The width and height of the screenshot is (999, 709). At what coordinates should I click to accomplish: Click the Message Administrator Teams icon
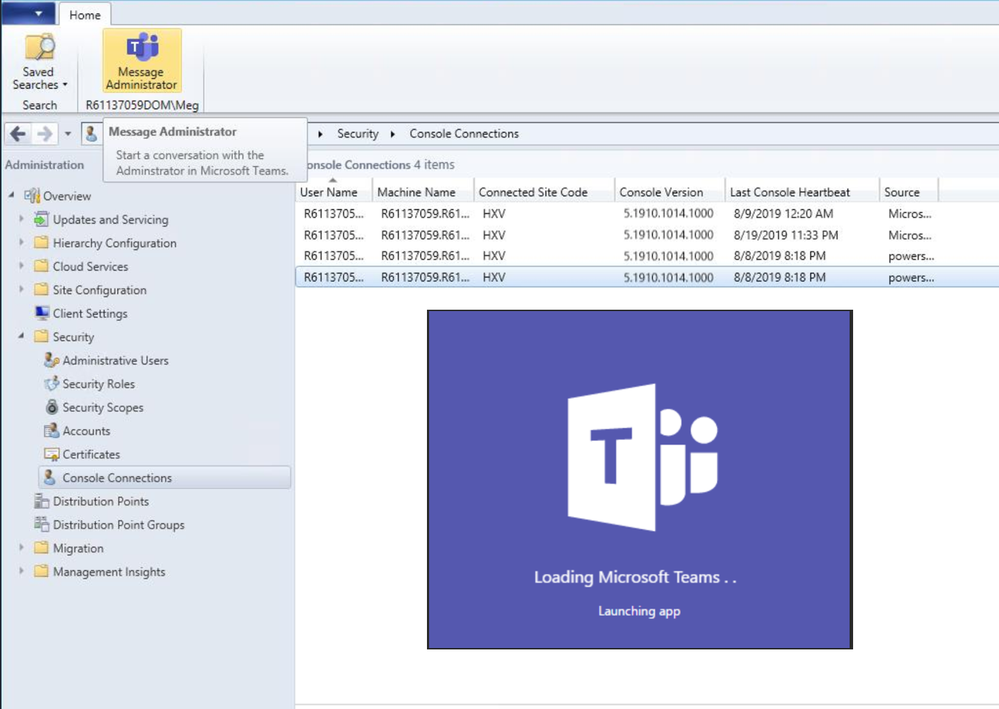pos(141,47)
